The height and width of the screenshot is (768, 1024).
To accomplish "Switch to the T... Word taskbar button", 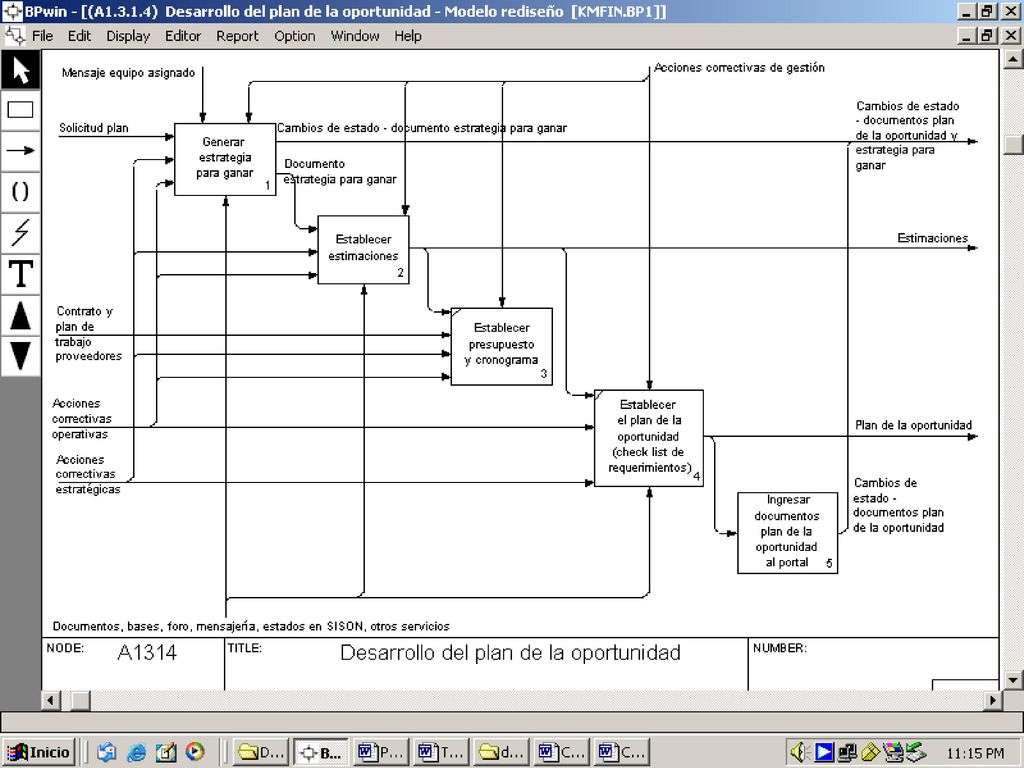I will point(441,752).
